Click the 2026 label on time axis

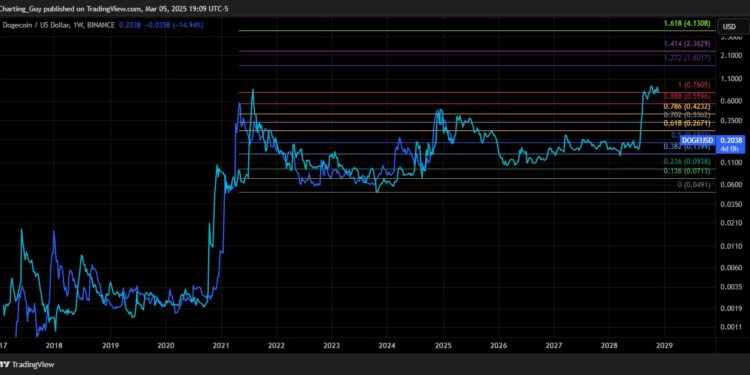click(498, 345)
